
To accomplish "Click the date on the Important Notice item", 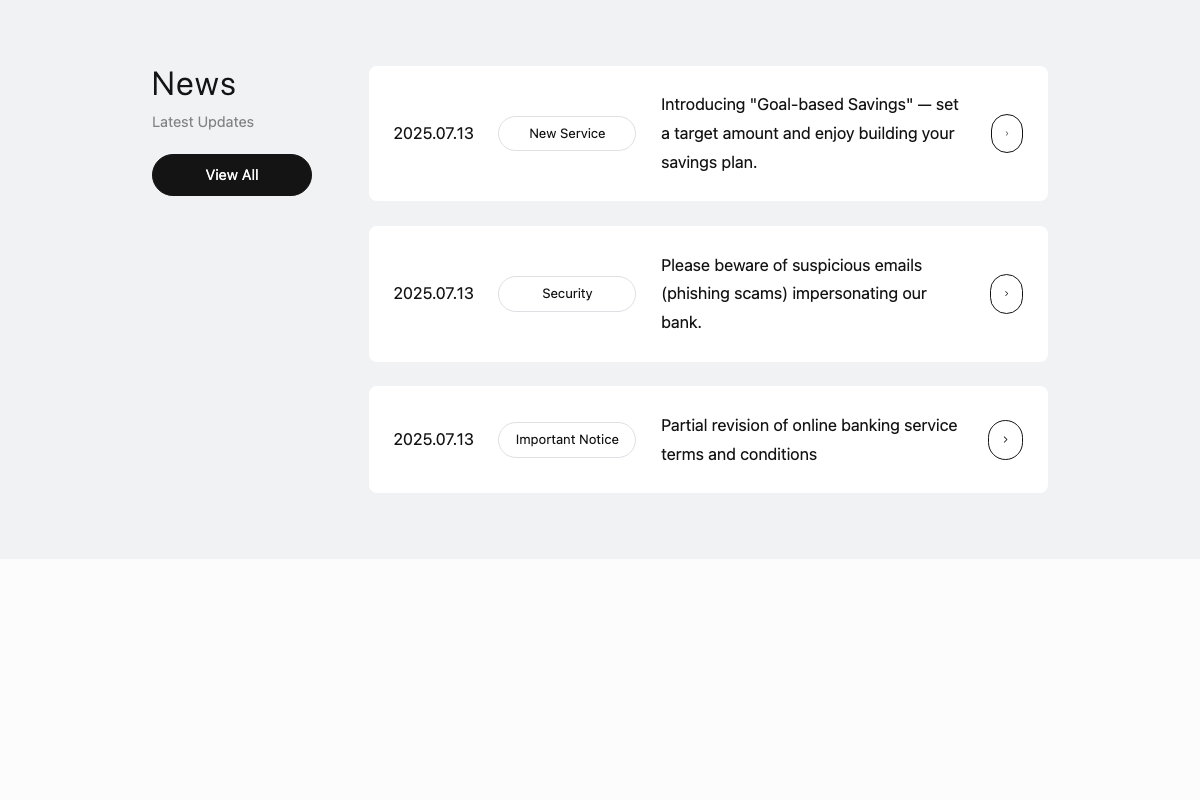I will (x=433, y=440).
